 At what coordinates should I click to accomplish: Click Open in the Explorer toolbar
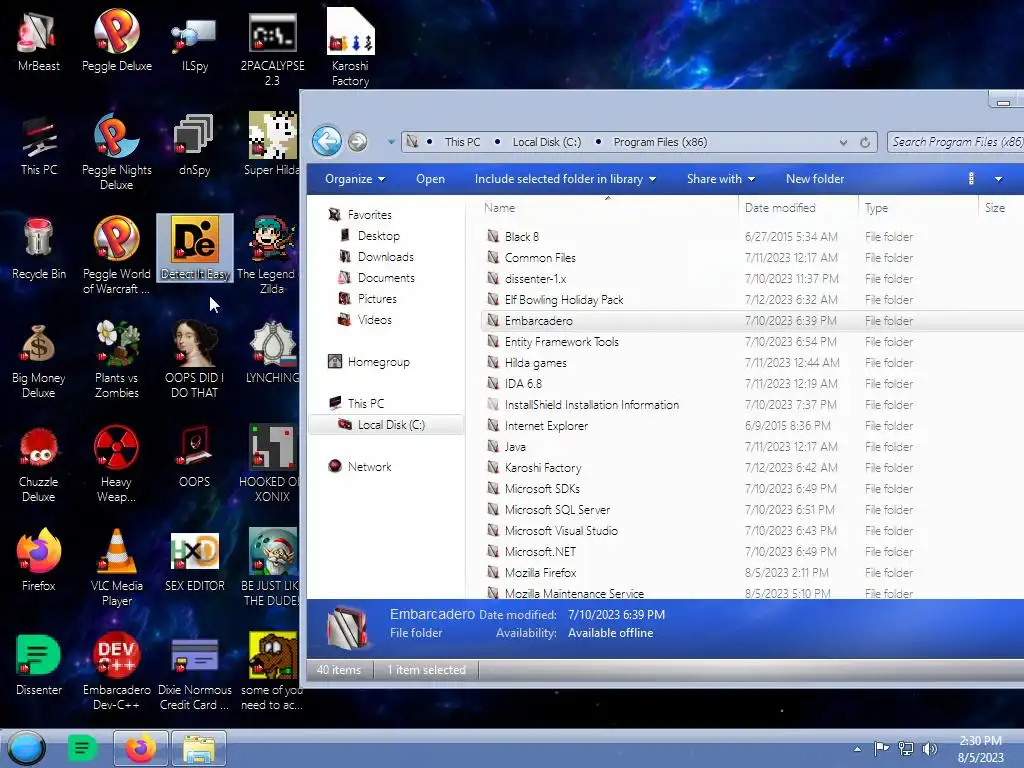(430, 179)
